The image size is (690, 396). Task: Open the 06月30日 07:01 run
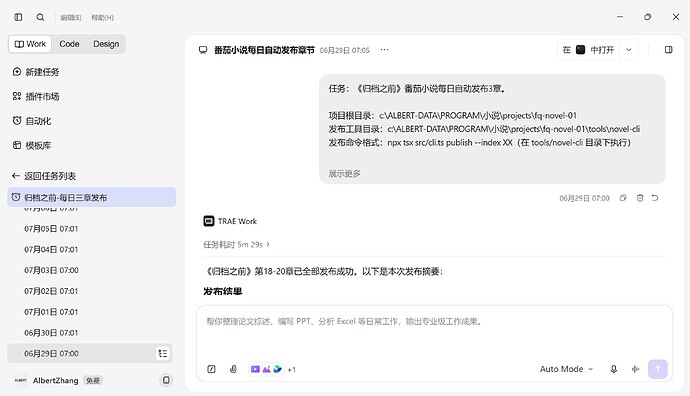(x=51, y=333)
